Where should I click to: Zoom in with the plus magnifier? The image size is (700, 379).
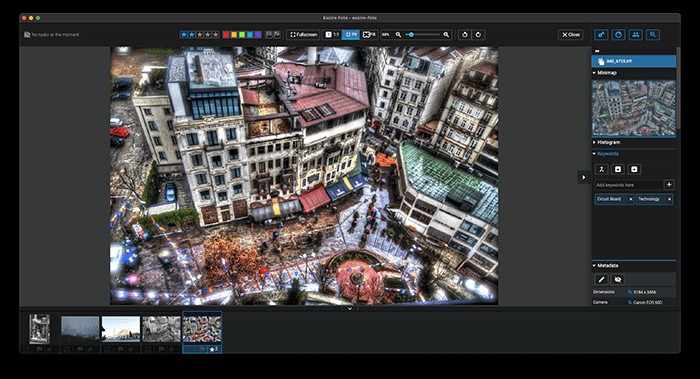(x=446, y=35)
